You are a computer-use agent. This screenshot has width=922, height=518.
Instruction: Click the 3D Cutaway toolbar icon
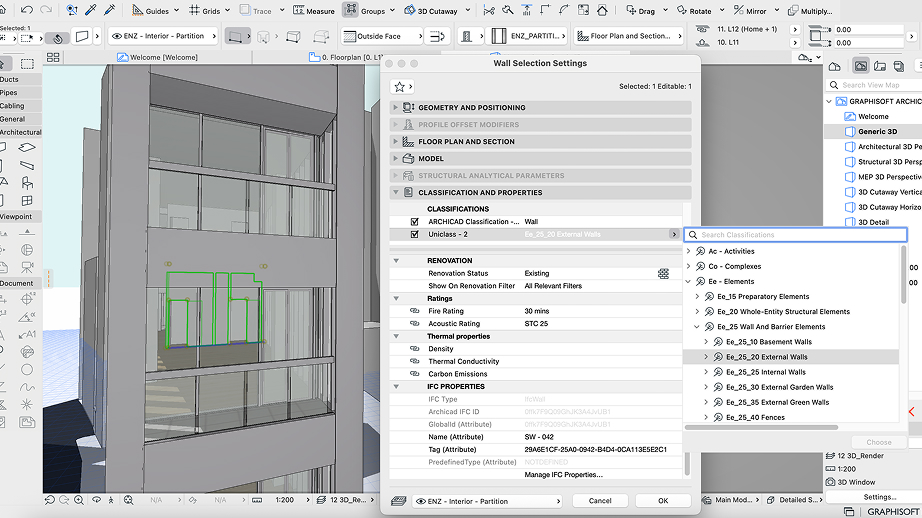430,11
